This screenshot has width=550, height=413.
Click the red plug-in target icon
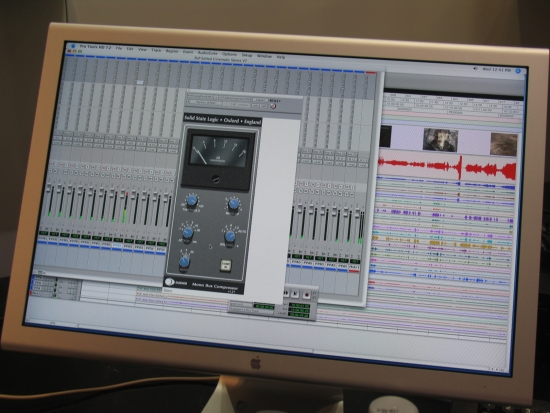[x=273, y=106]
